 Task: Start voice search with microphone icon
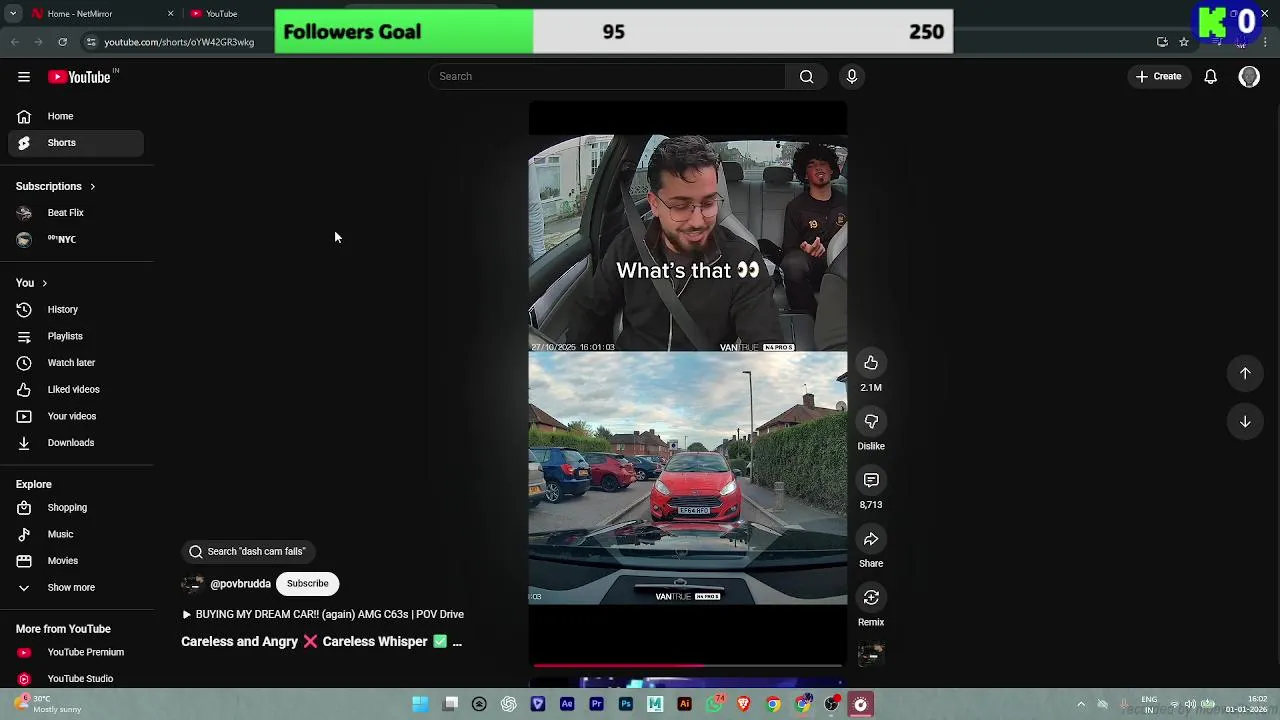[852, 76]
